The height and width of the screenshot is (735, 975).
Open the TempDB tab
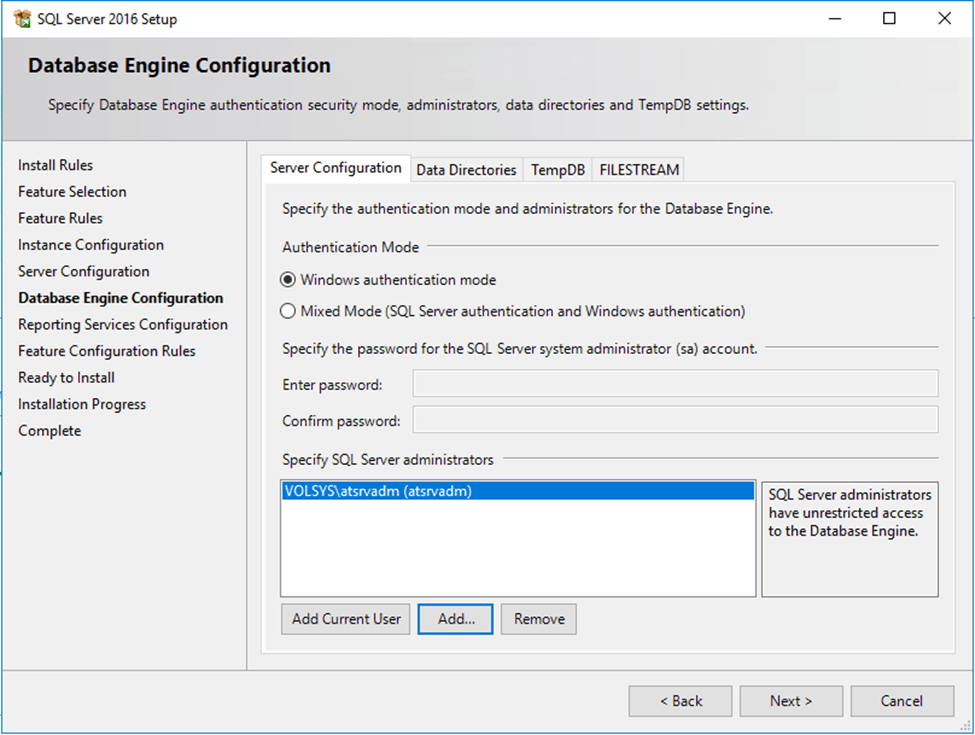pos(557,170)
